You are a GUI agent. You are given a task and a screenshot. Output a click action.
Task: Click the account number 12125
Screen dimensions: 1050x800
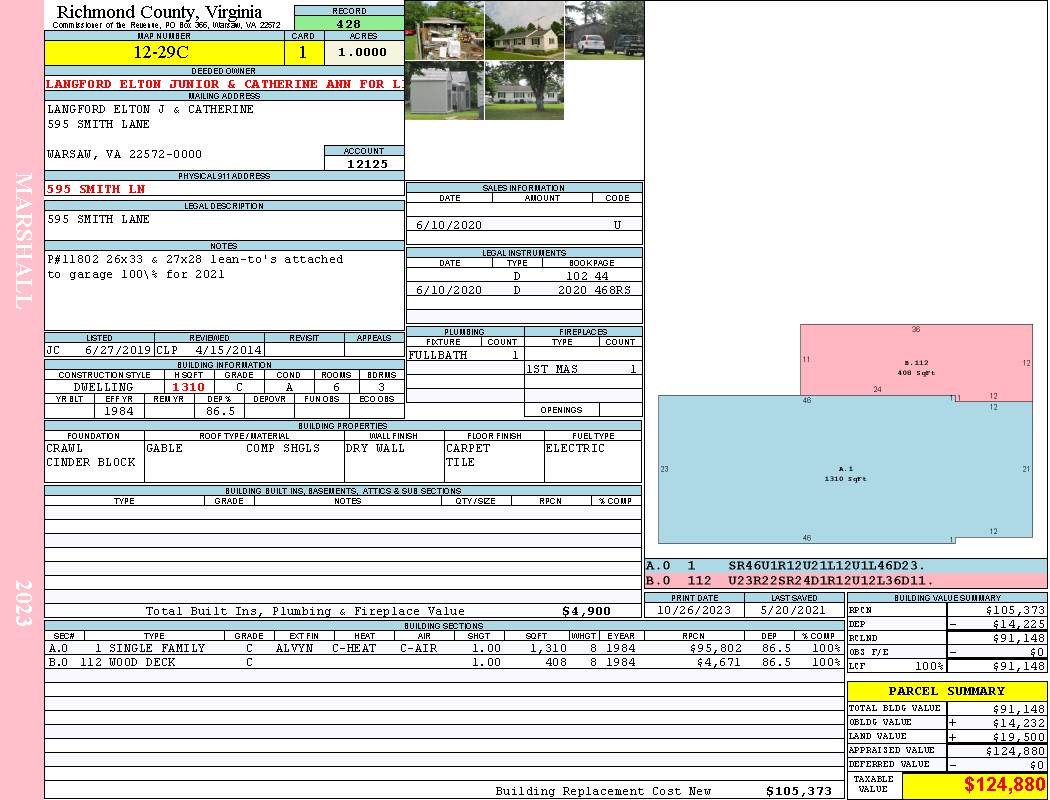point(367,163)
